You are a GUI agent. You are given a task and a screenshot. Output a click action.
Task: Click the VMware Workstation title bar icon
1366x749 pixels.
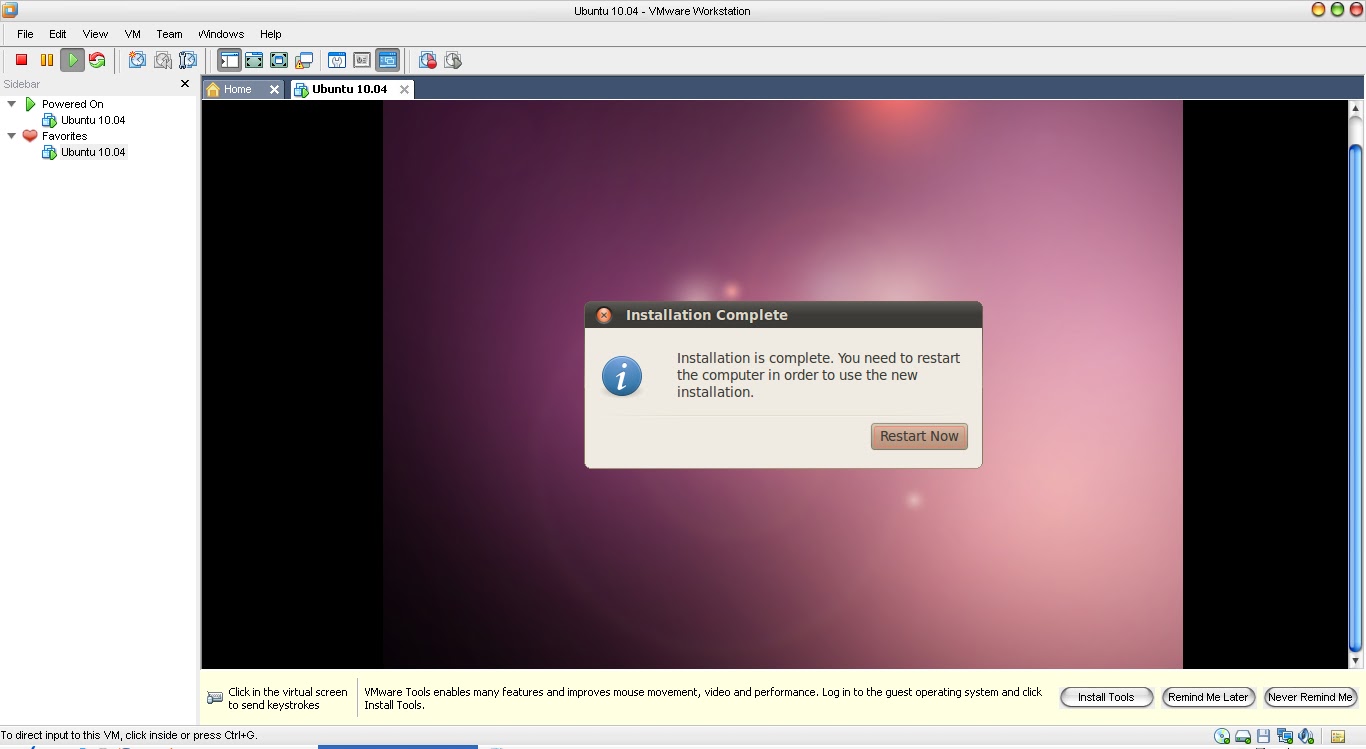(10, 10)
